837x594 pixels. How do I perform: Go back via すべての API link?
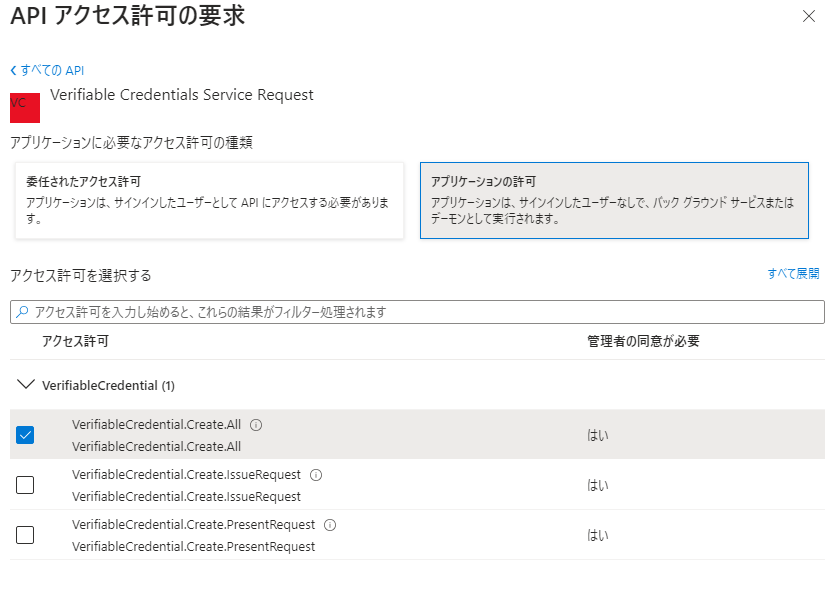coord(47,70)
